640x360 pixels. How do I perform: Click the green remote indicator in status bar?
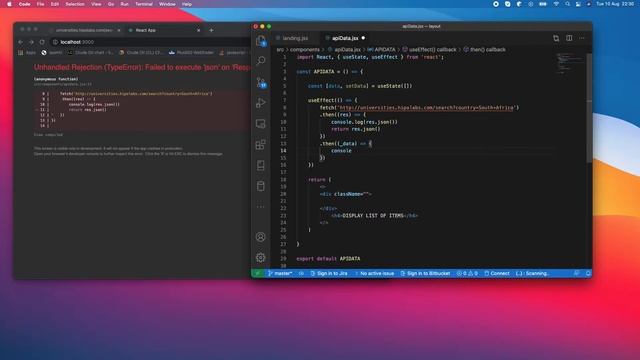point(258,273)
